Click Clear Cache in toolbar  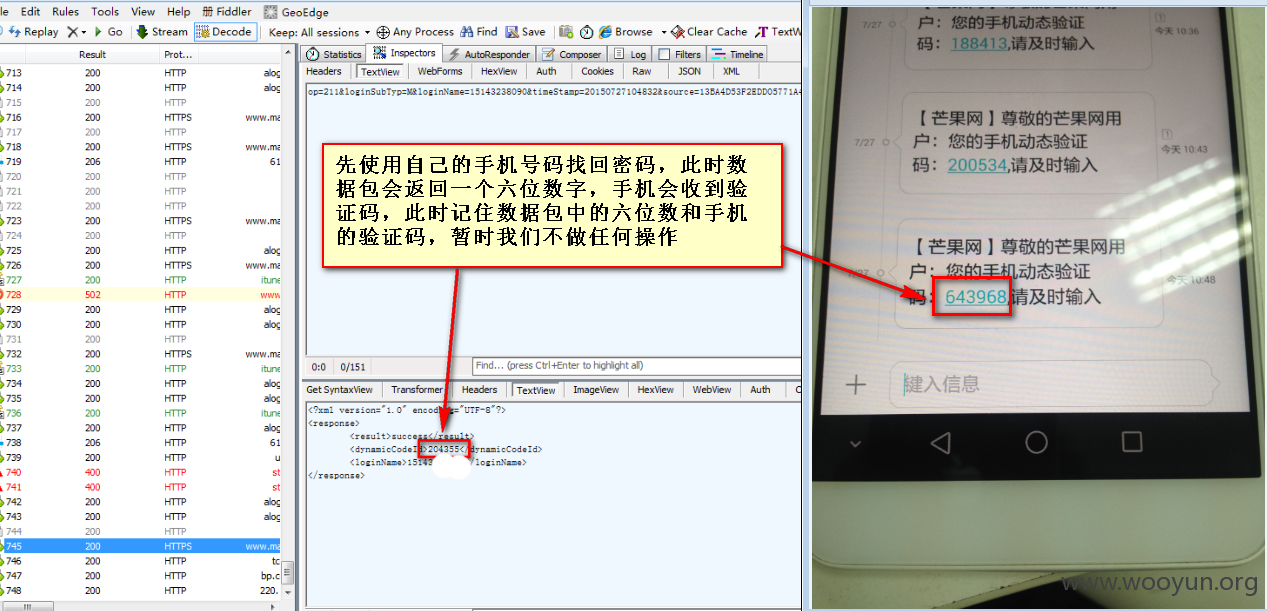(709, 32)
